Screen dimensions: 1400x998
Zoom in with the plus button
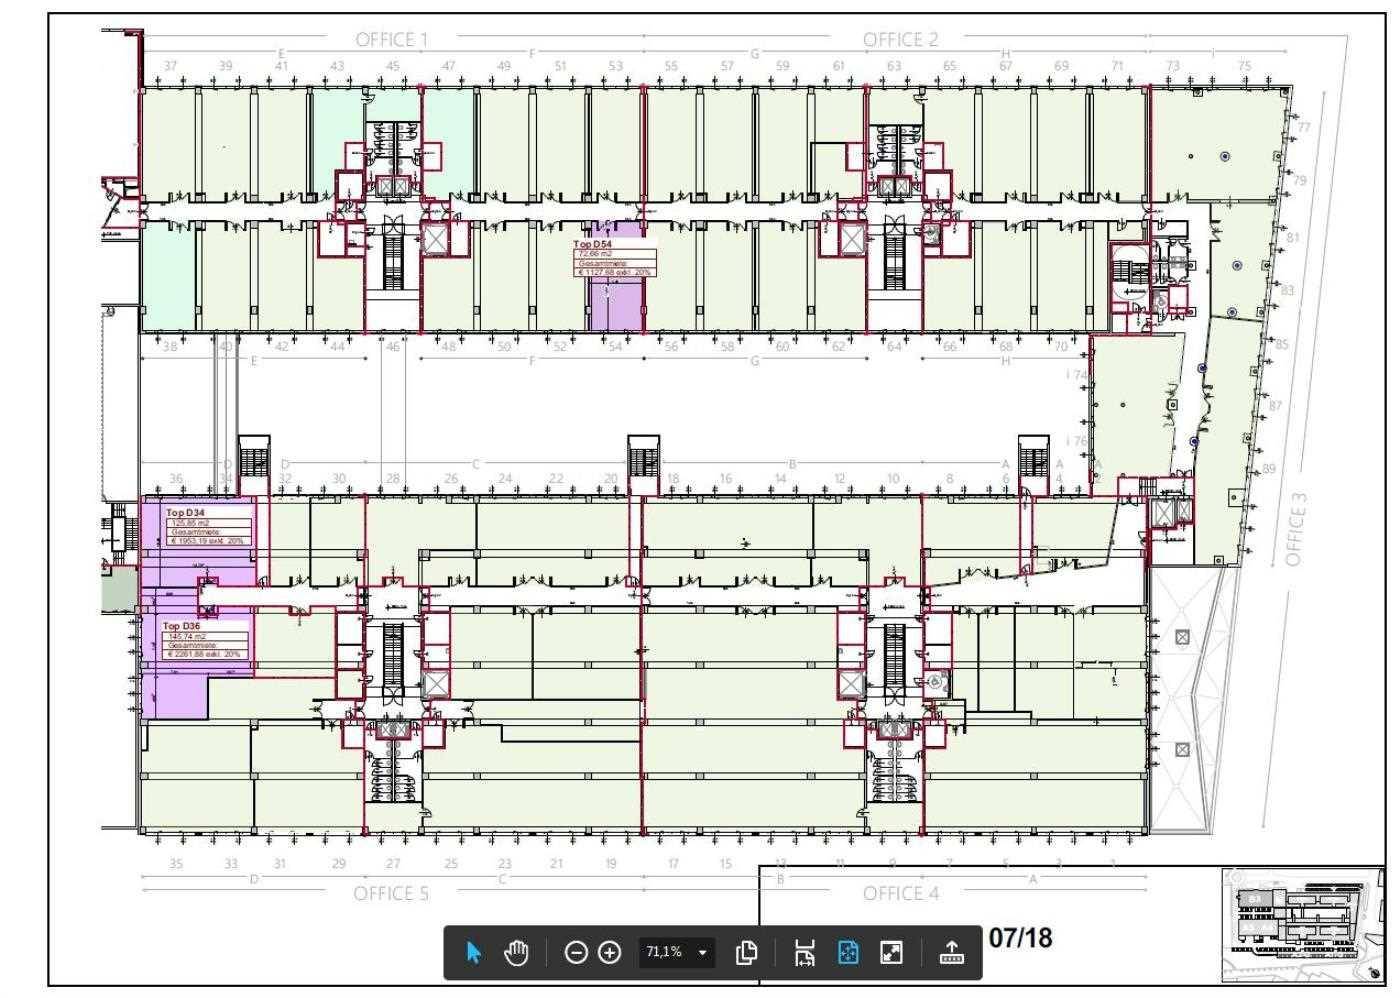tap(609, 952)
